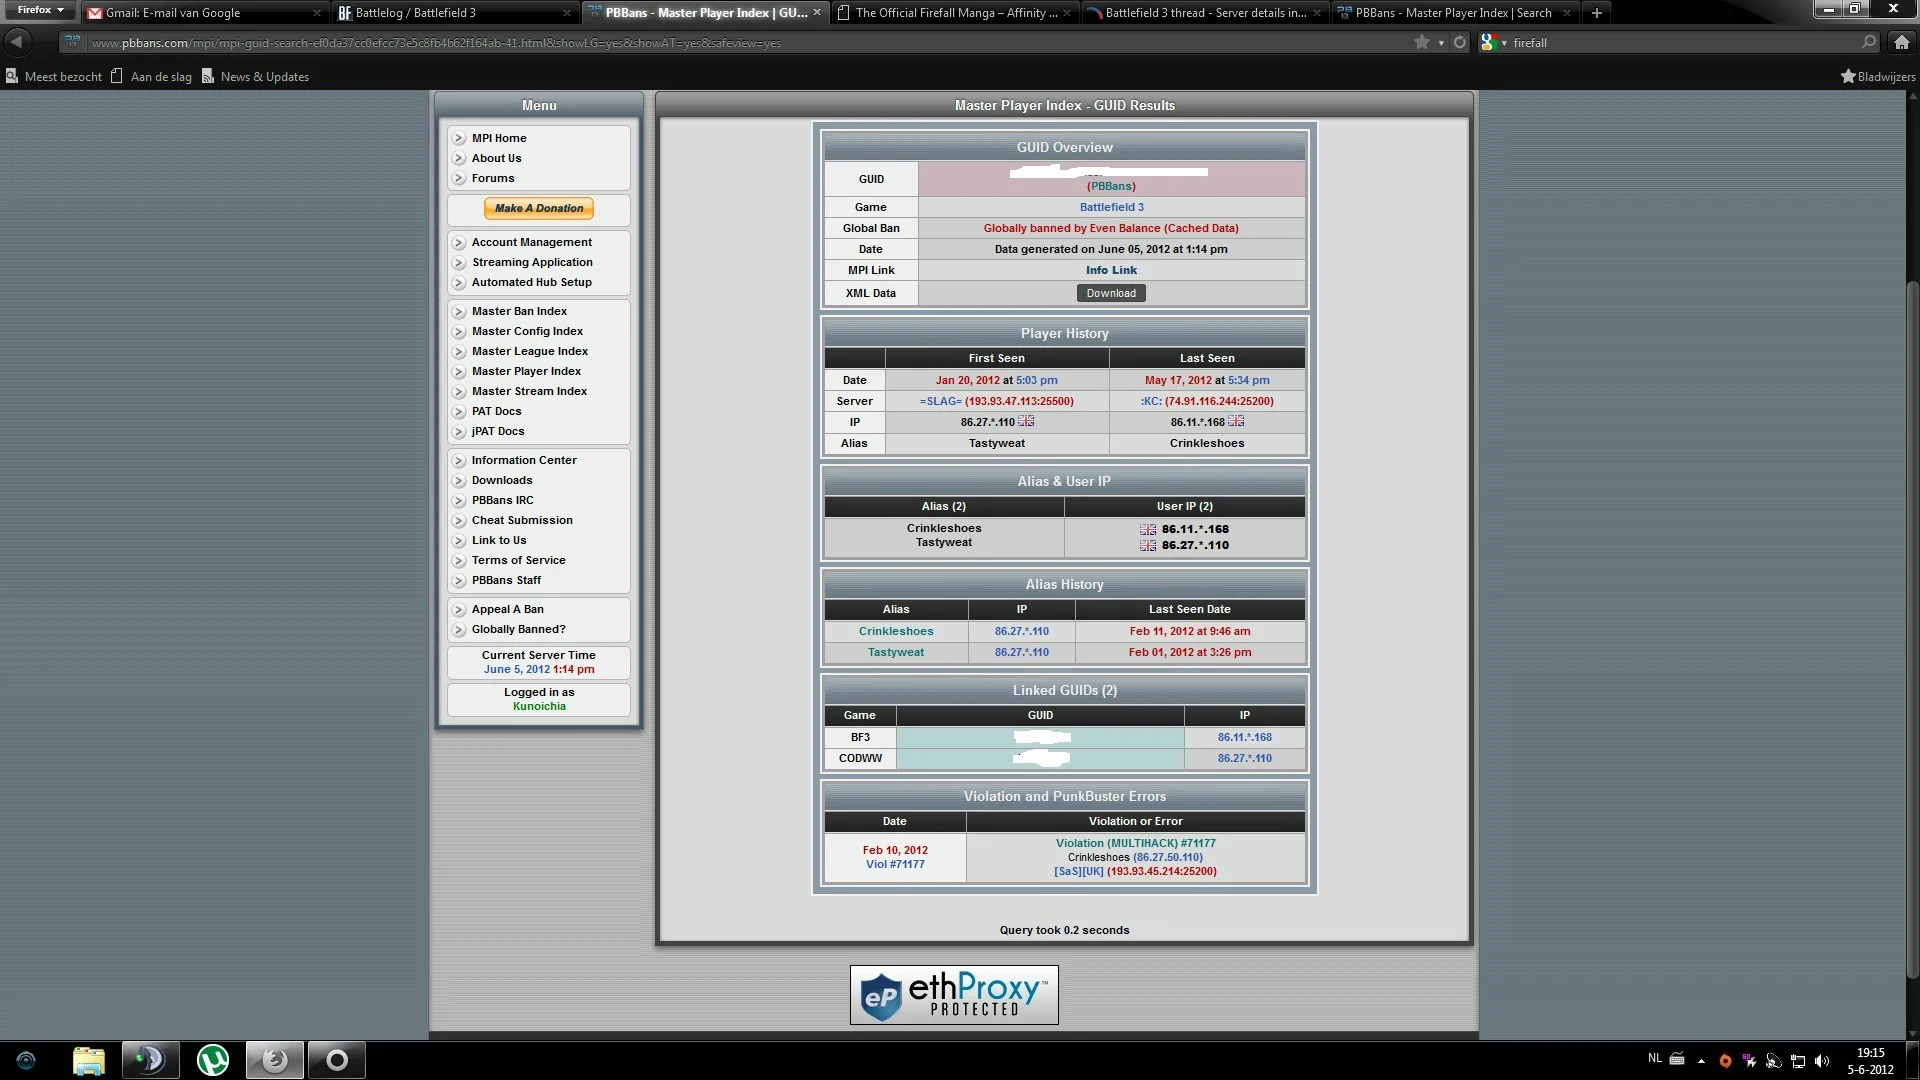Open the Firefox application menu dropdown

40,10
